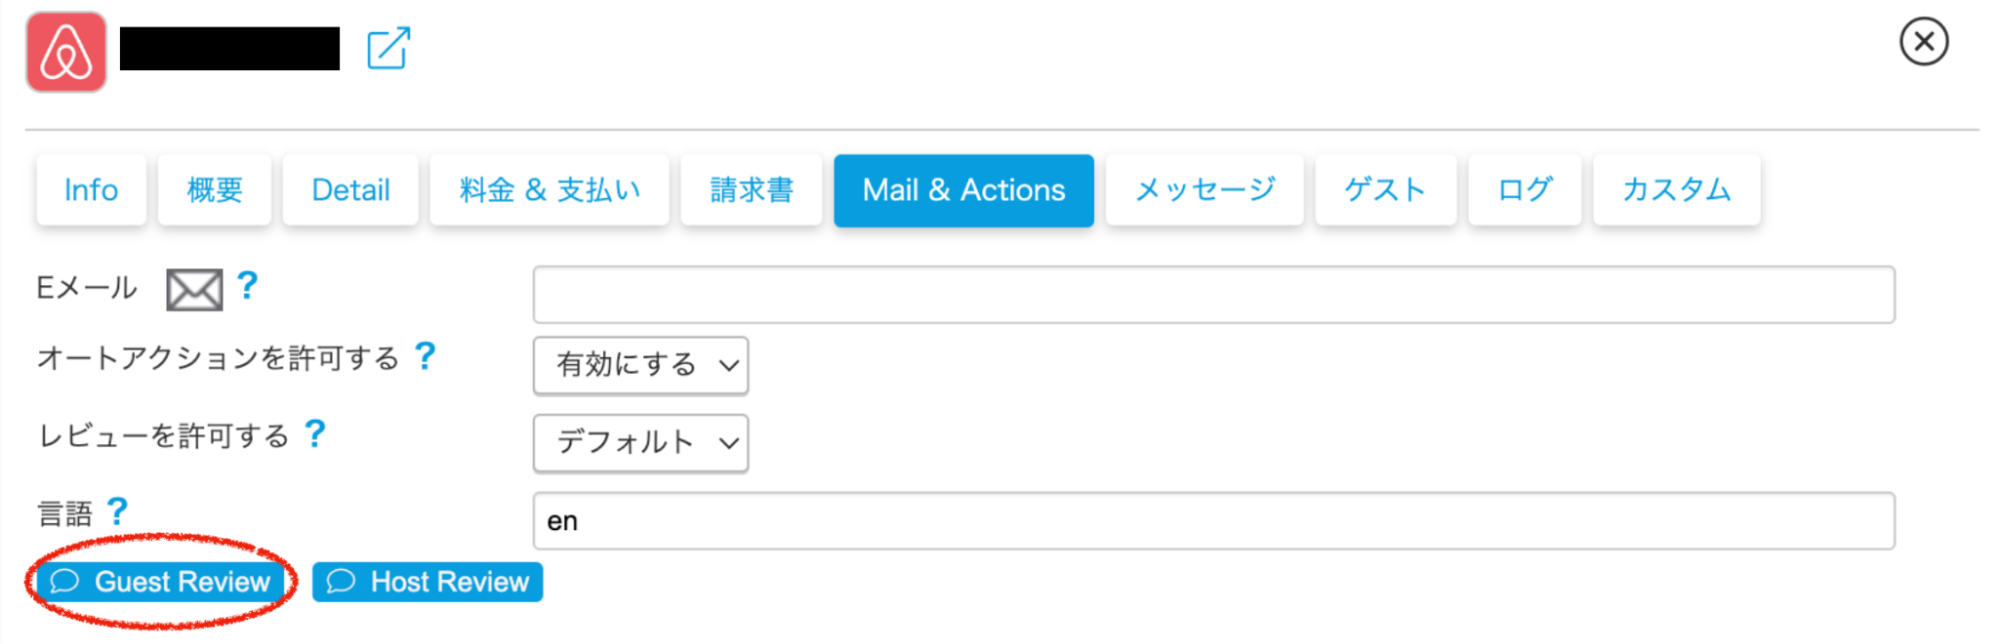Open the デフォルト review dropdown

click(x=641, y=443)
